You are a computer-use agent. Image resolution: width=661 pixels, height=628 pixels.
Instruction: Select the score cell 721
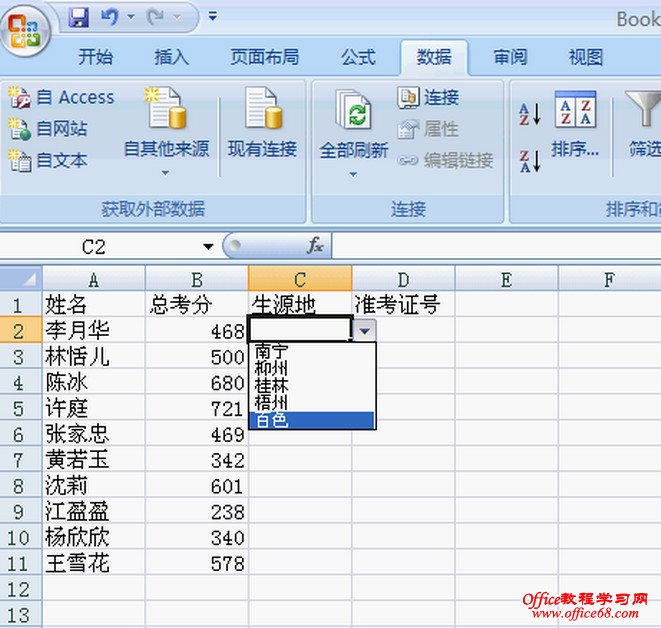[x=197, y=408]
